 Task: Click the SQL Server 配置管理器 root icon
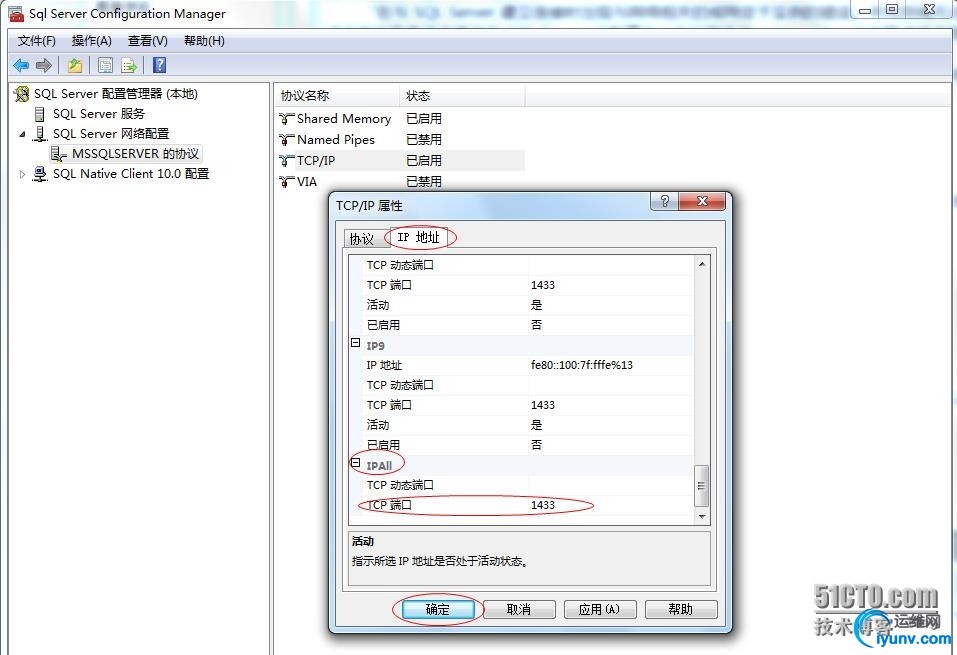click(x=20, y=94)
